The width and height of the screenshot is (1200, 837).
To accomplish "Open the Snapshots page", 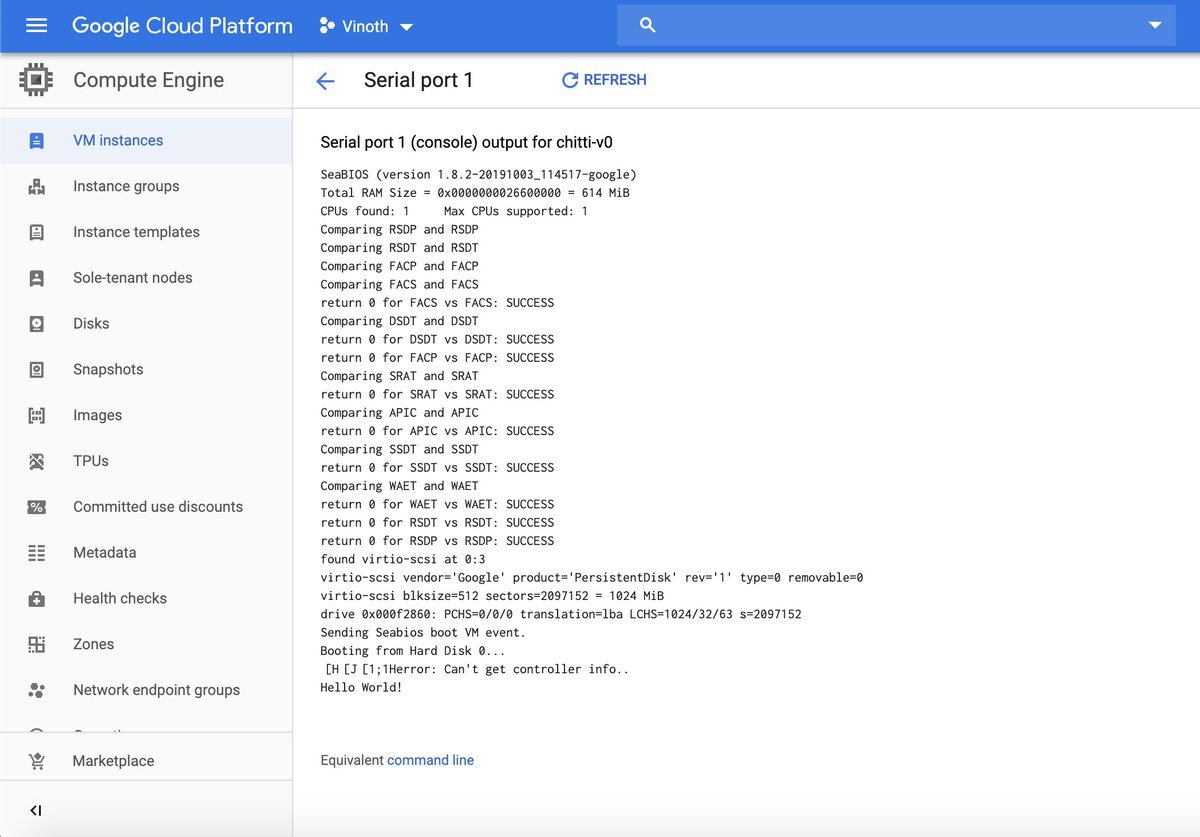I will [x=108, y=370].
